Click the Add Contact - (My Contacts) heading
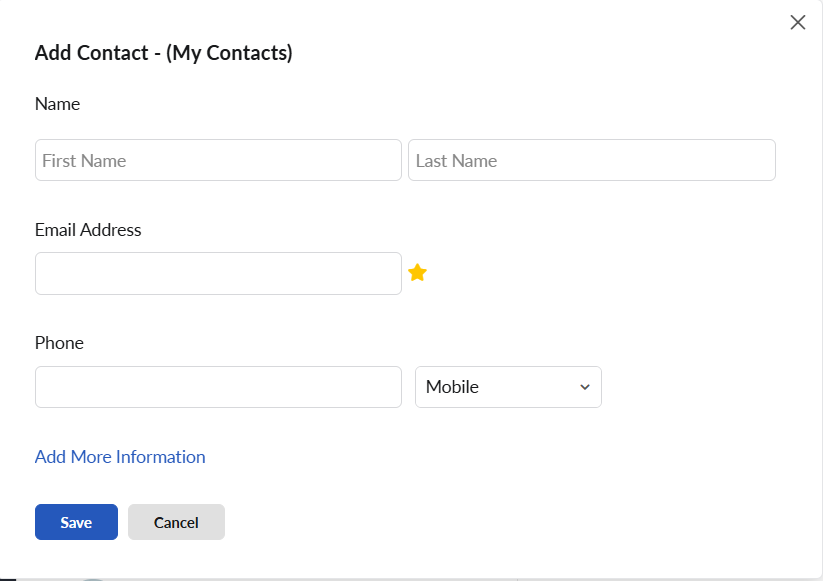823x581 pixels. pyautogui.click(x=163, y=53)
